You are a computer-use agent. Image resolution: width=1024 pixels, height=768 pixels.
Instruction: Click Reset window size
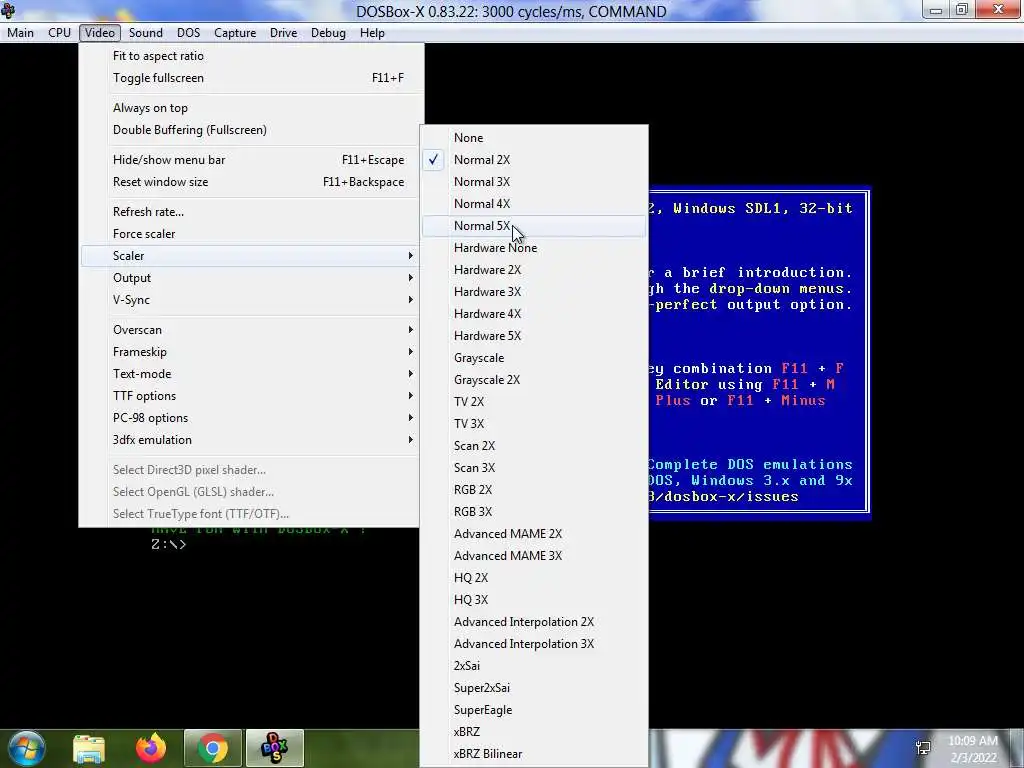(x=249, y=182)
